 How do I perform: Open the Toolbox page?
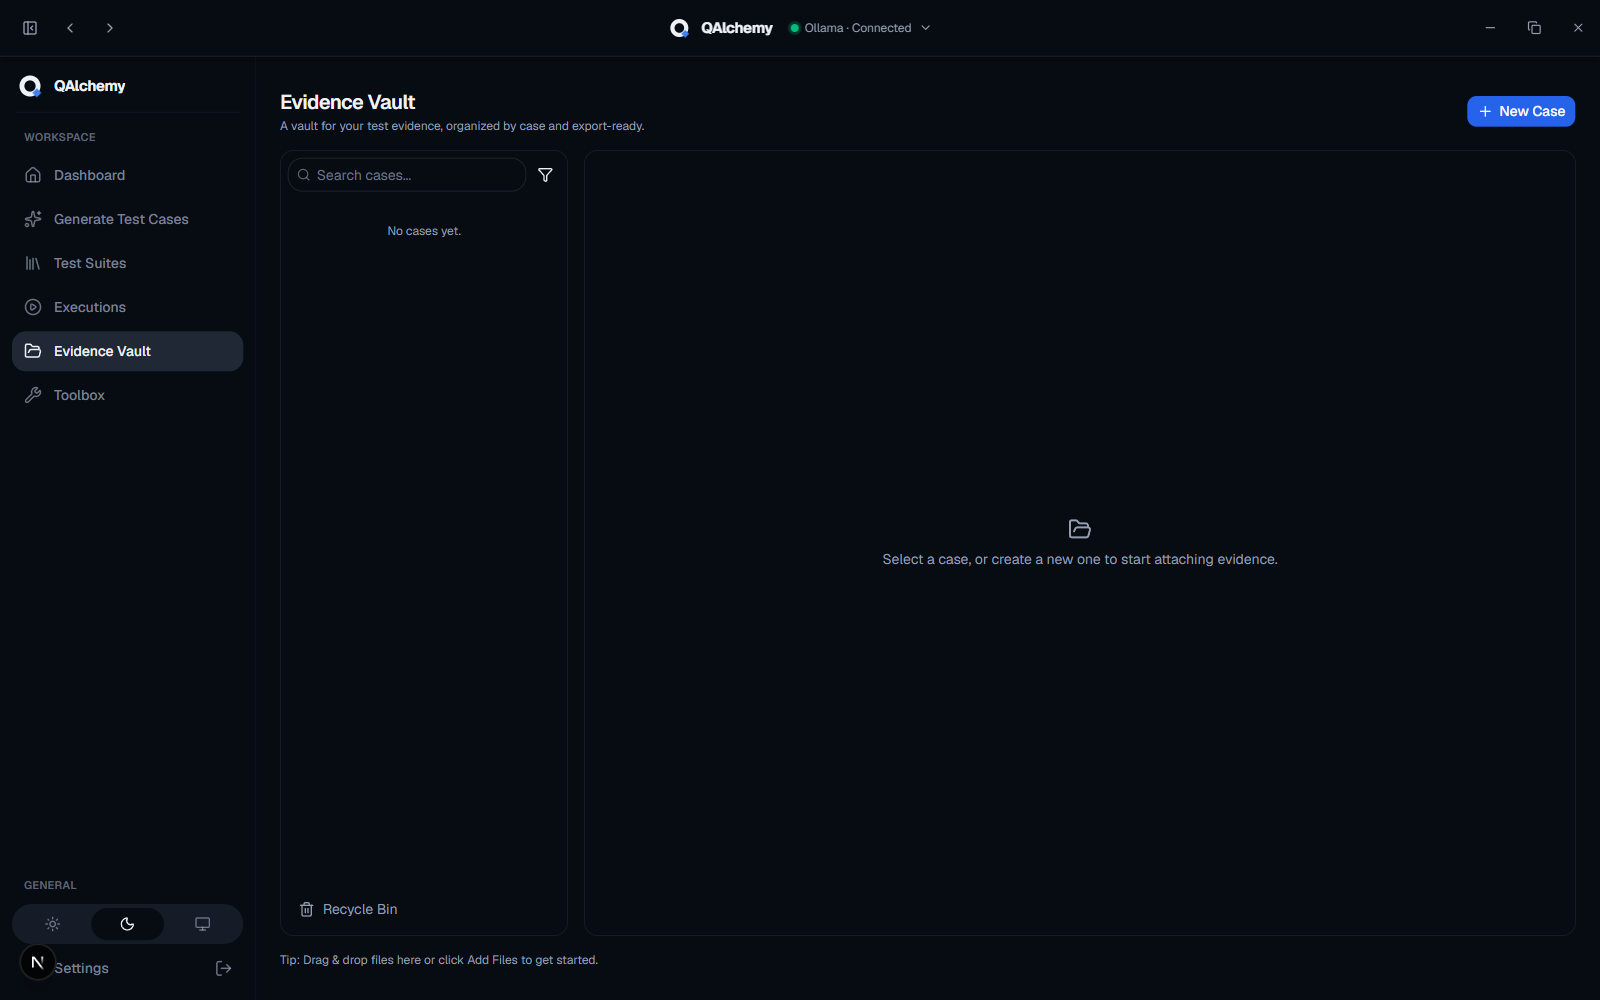pos(127,395)
